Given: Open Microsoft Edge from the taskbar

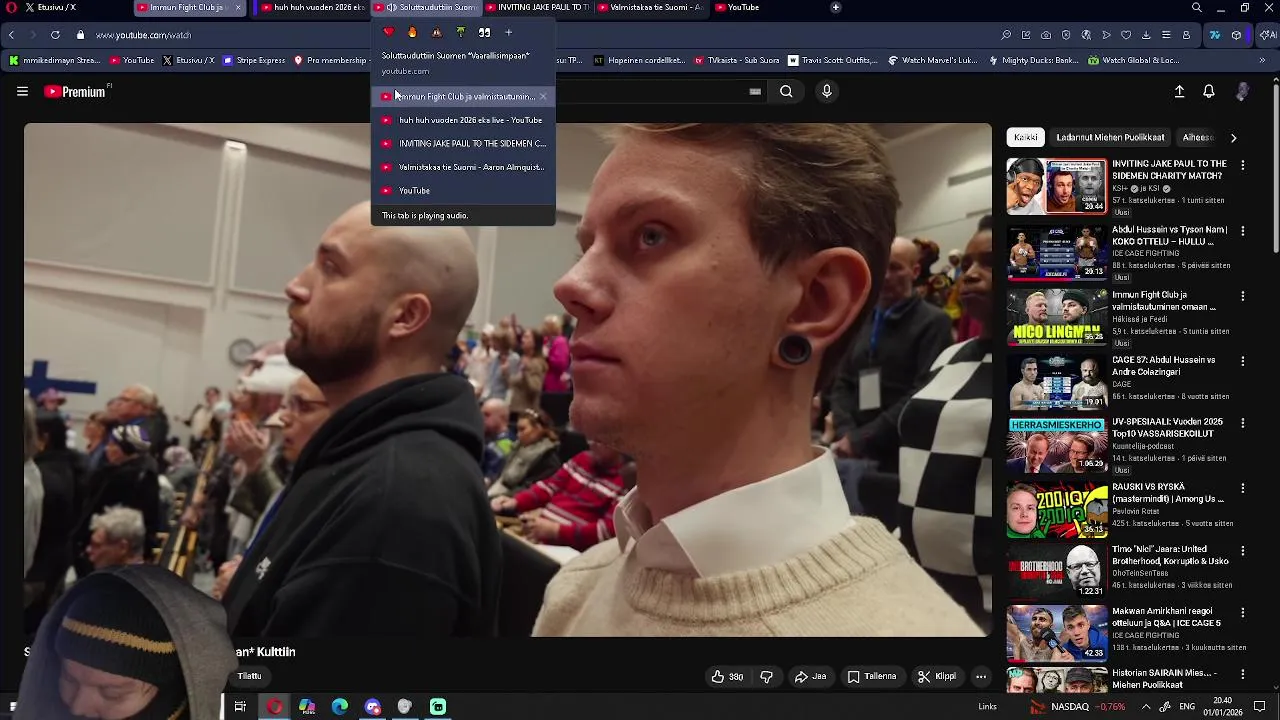Looking at the screenshot, I should point(340,707).
